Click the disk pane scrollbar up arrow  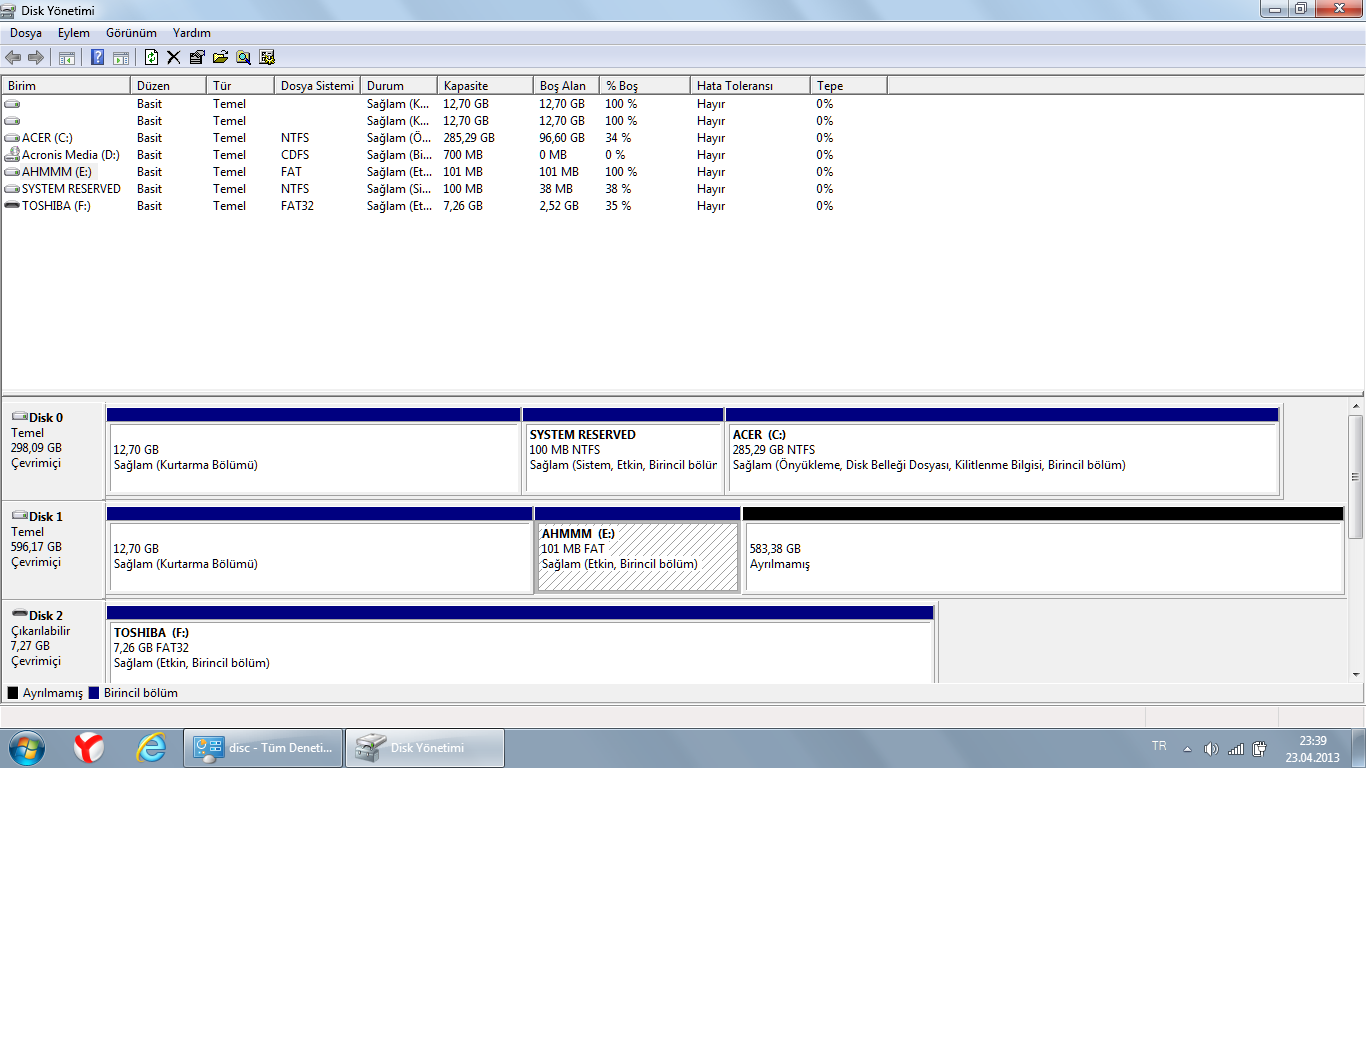point(1356,406)
